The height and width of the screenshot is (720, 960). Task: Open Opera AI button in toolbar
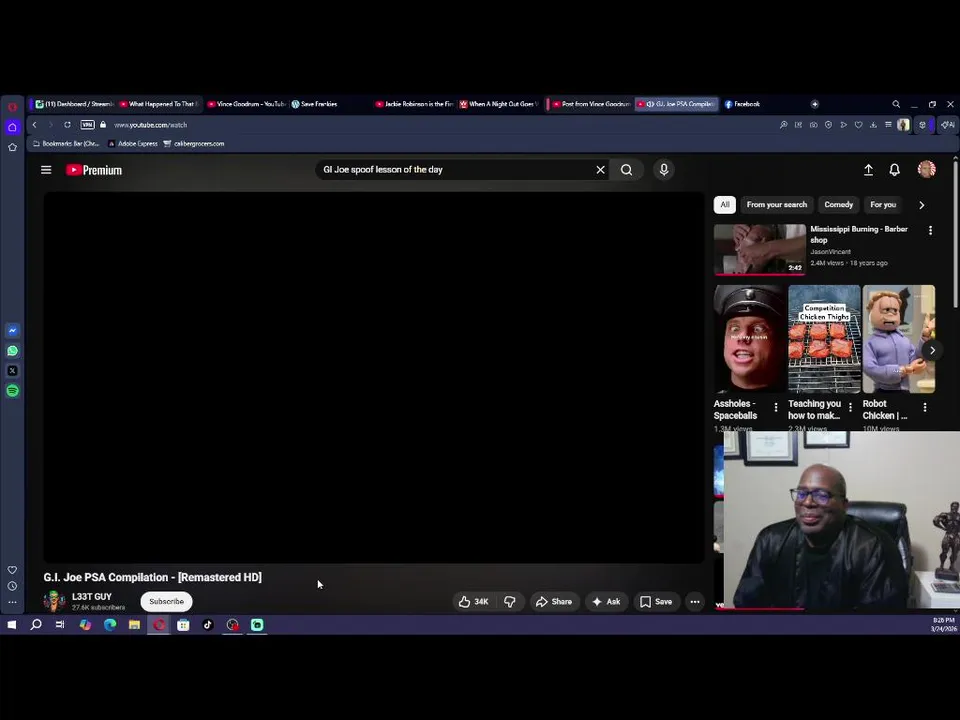[x=948, y=124]
